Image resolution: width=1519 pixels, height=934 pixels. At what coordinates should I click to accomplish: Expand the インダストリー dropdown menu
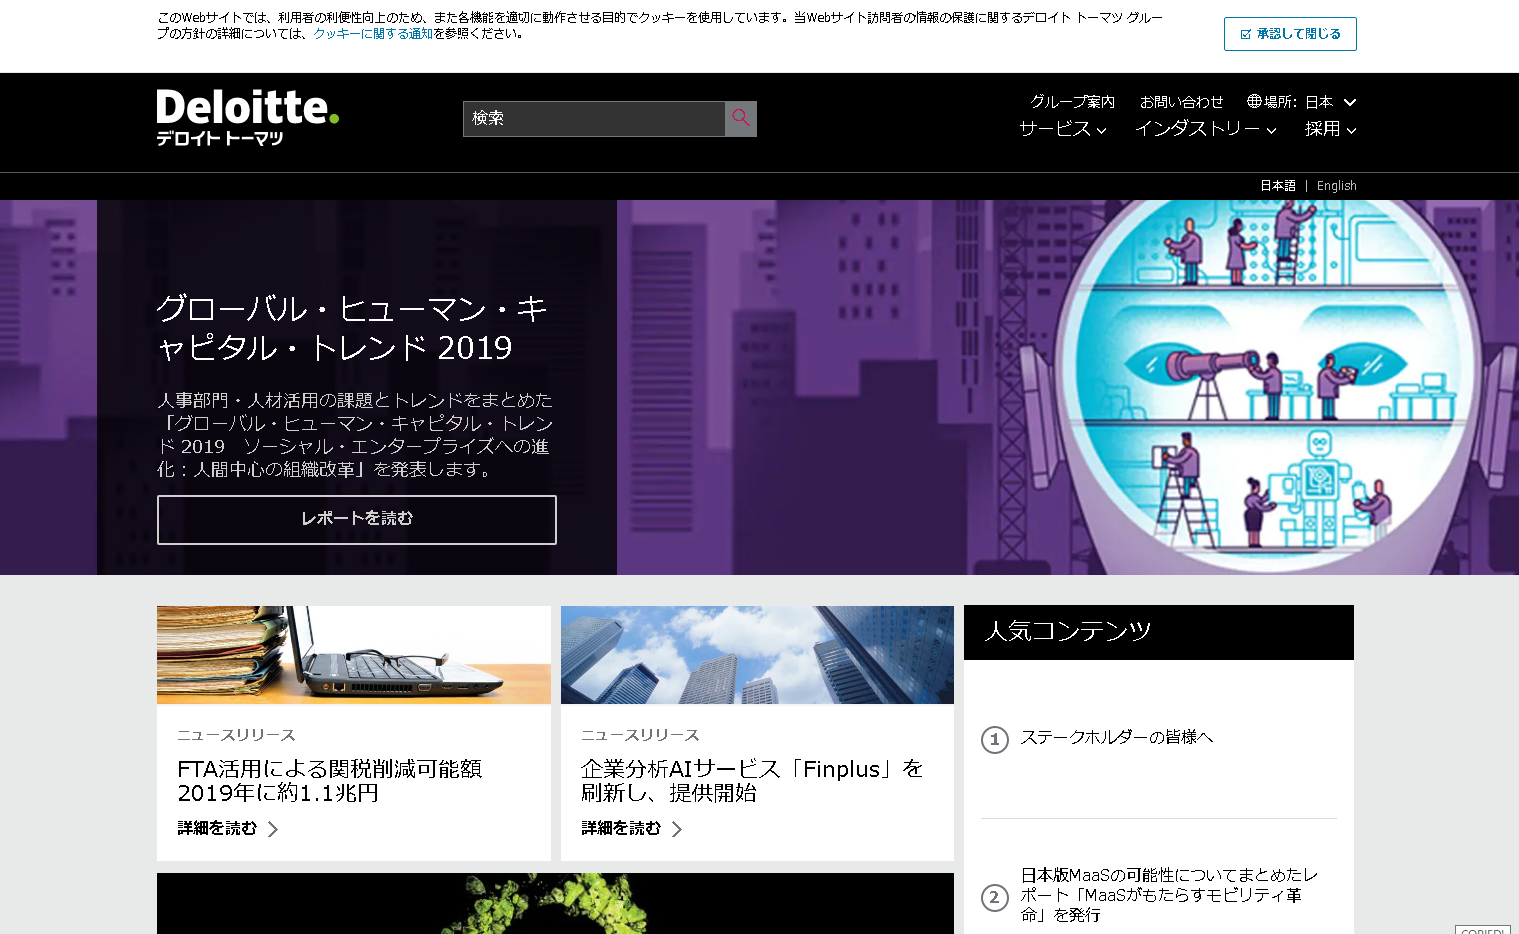pos(1205,129)
